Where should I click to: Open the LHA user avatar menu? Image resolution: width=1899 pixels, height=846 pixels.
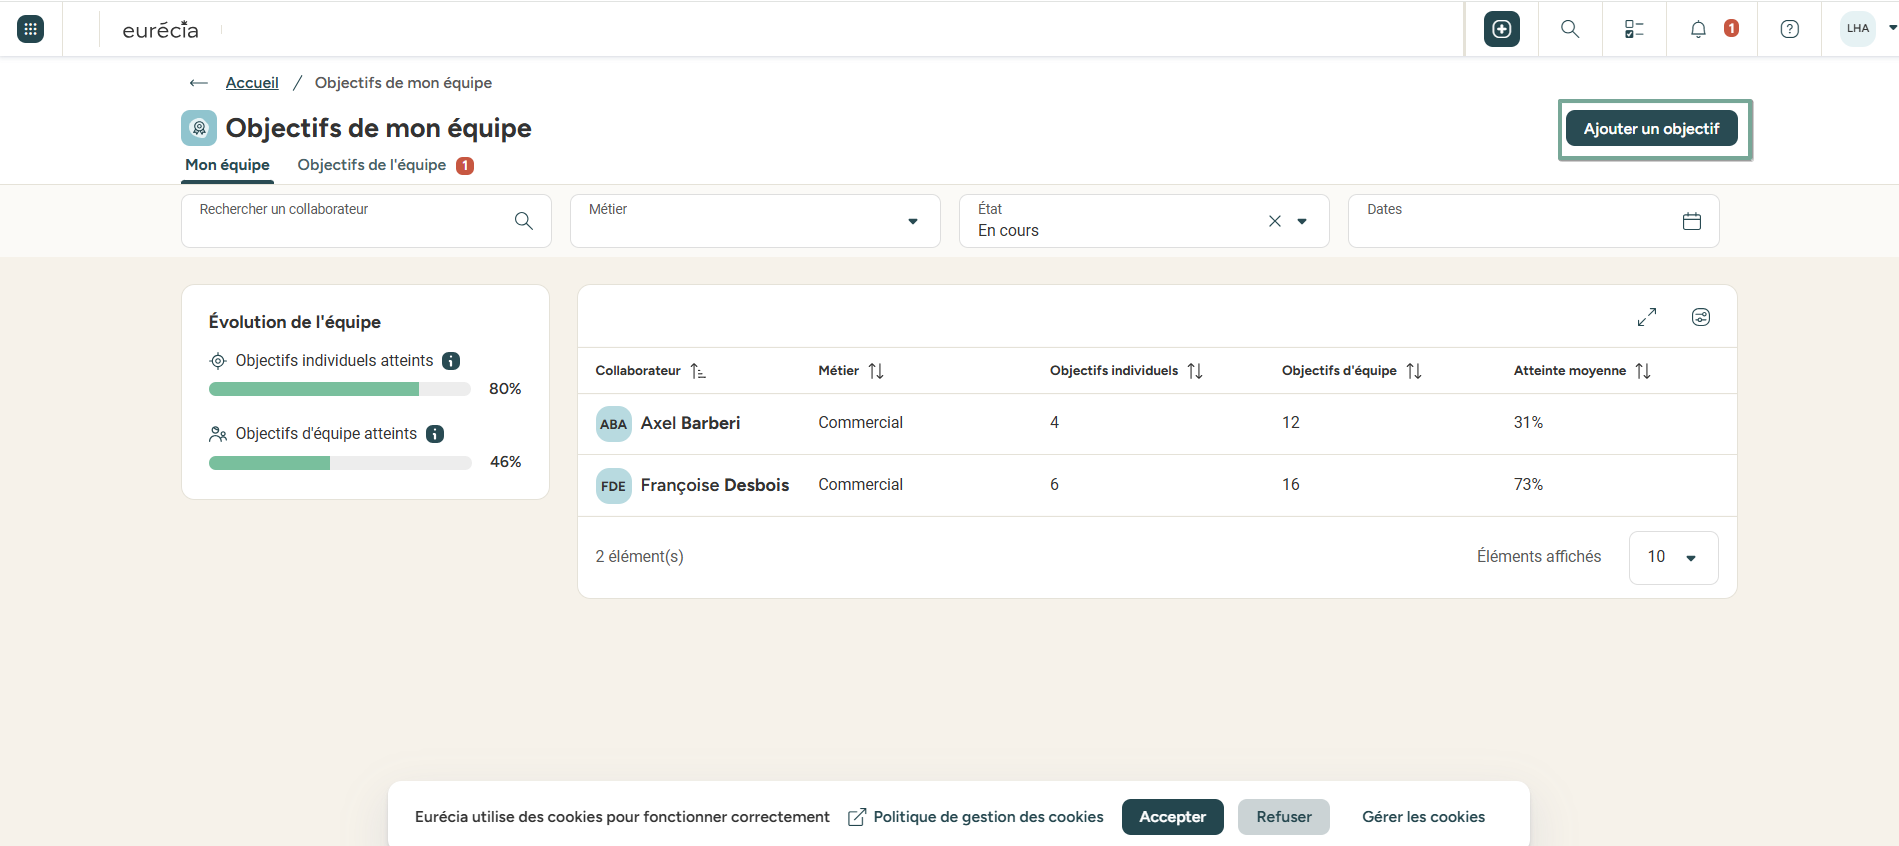click(x=1858, y=28)
